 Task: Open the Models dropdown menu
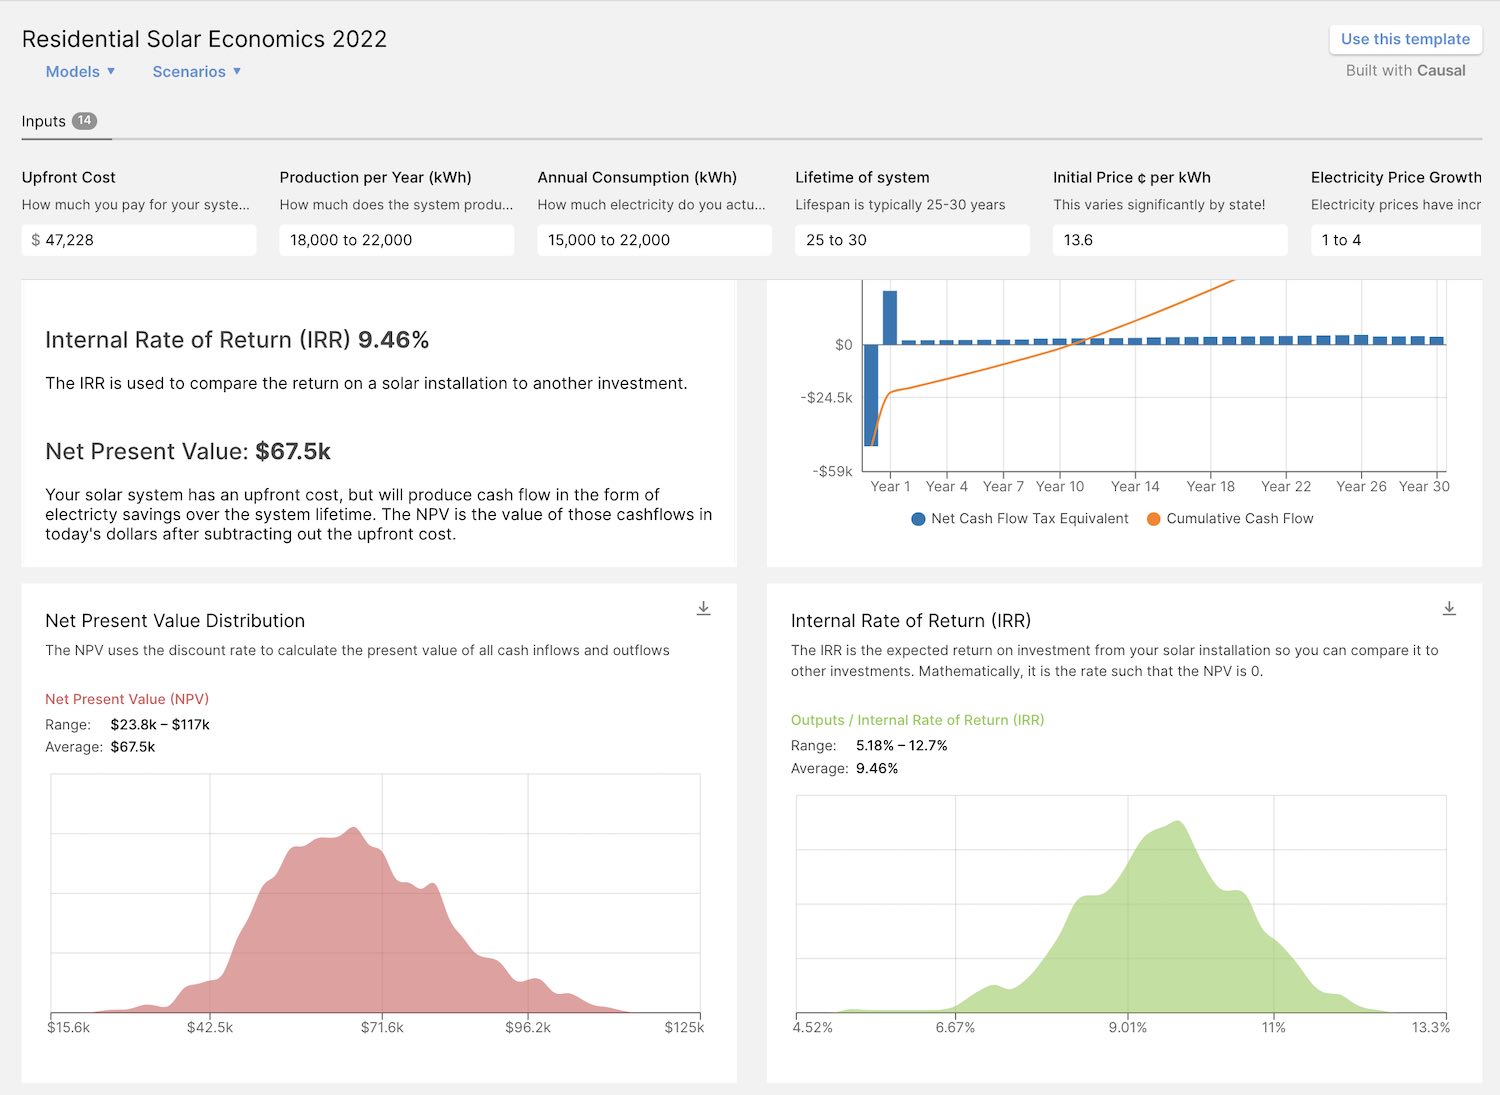[x=81, y=71]
